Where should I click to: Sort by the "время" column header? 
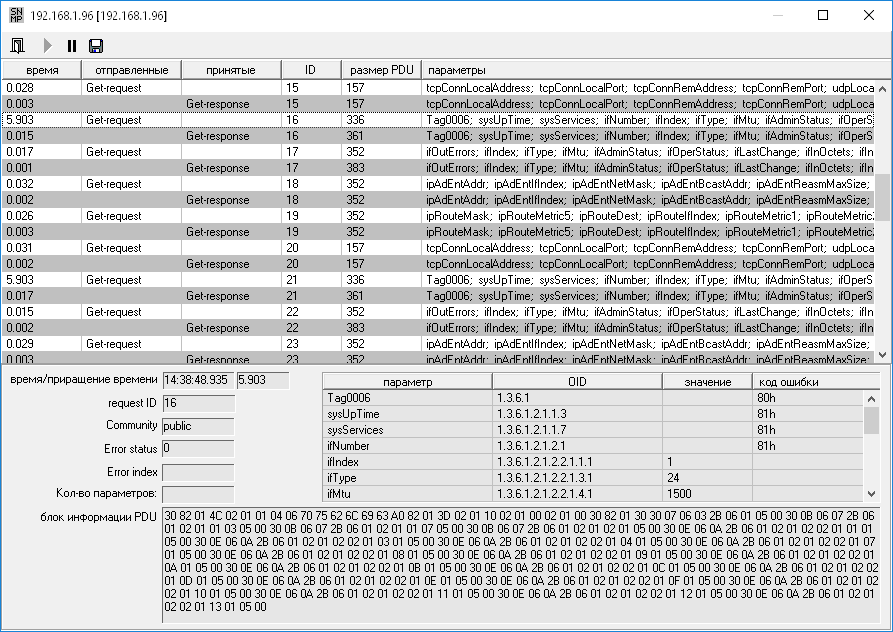click(41, 70)
